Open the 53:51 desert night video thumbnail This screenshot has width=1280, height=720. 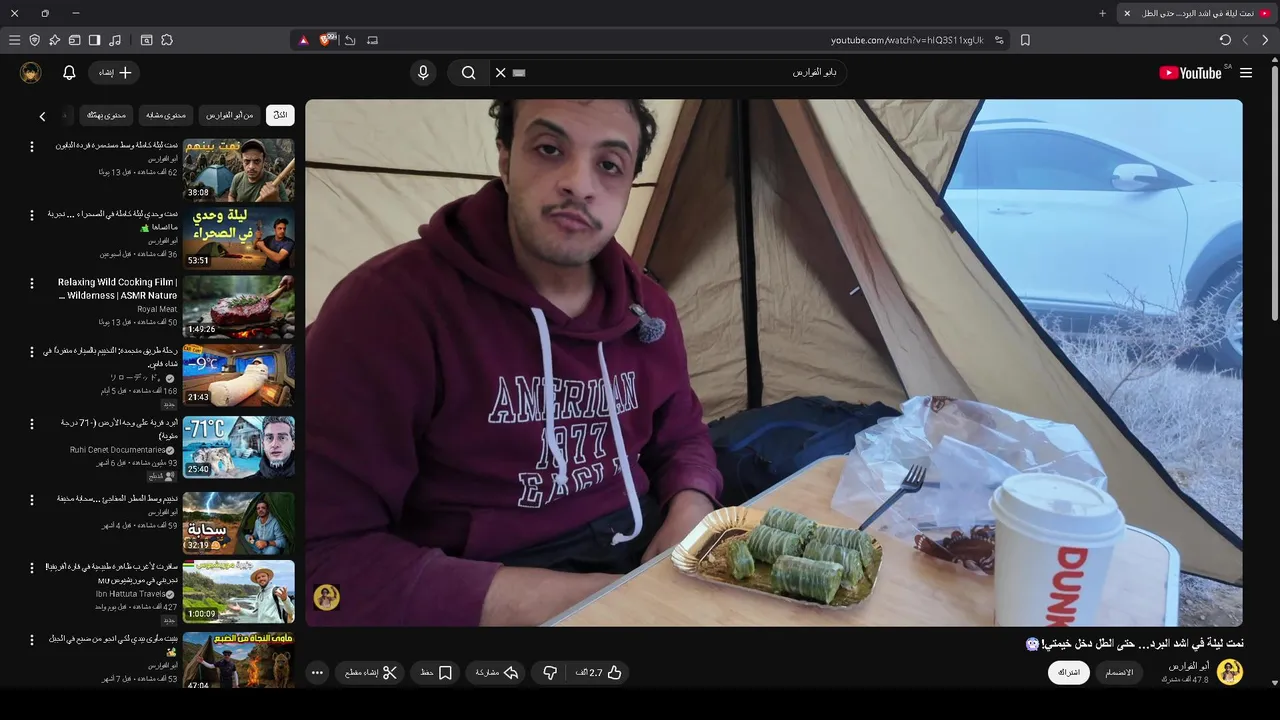[239, 238]
